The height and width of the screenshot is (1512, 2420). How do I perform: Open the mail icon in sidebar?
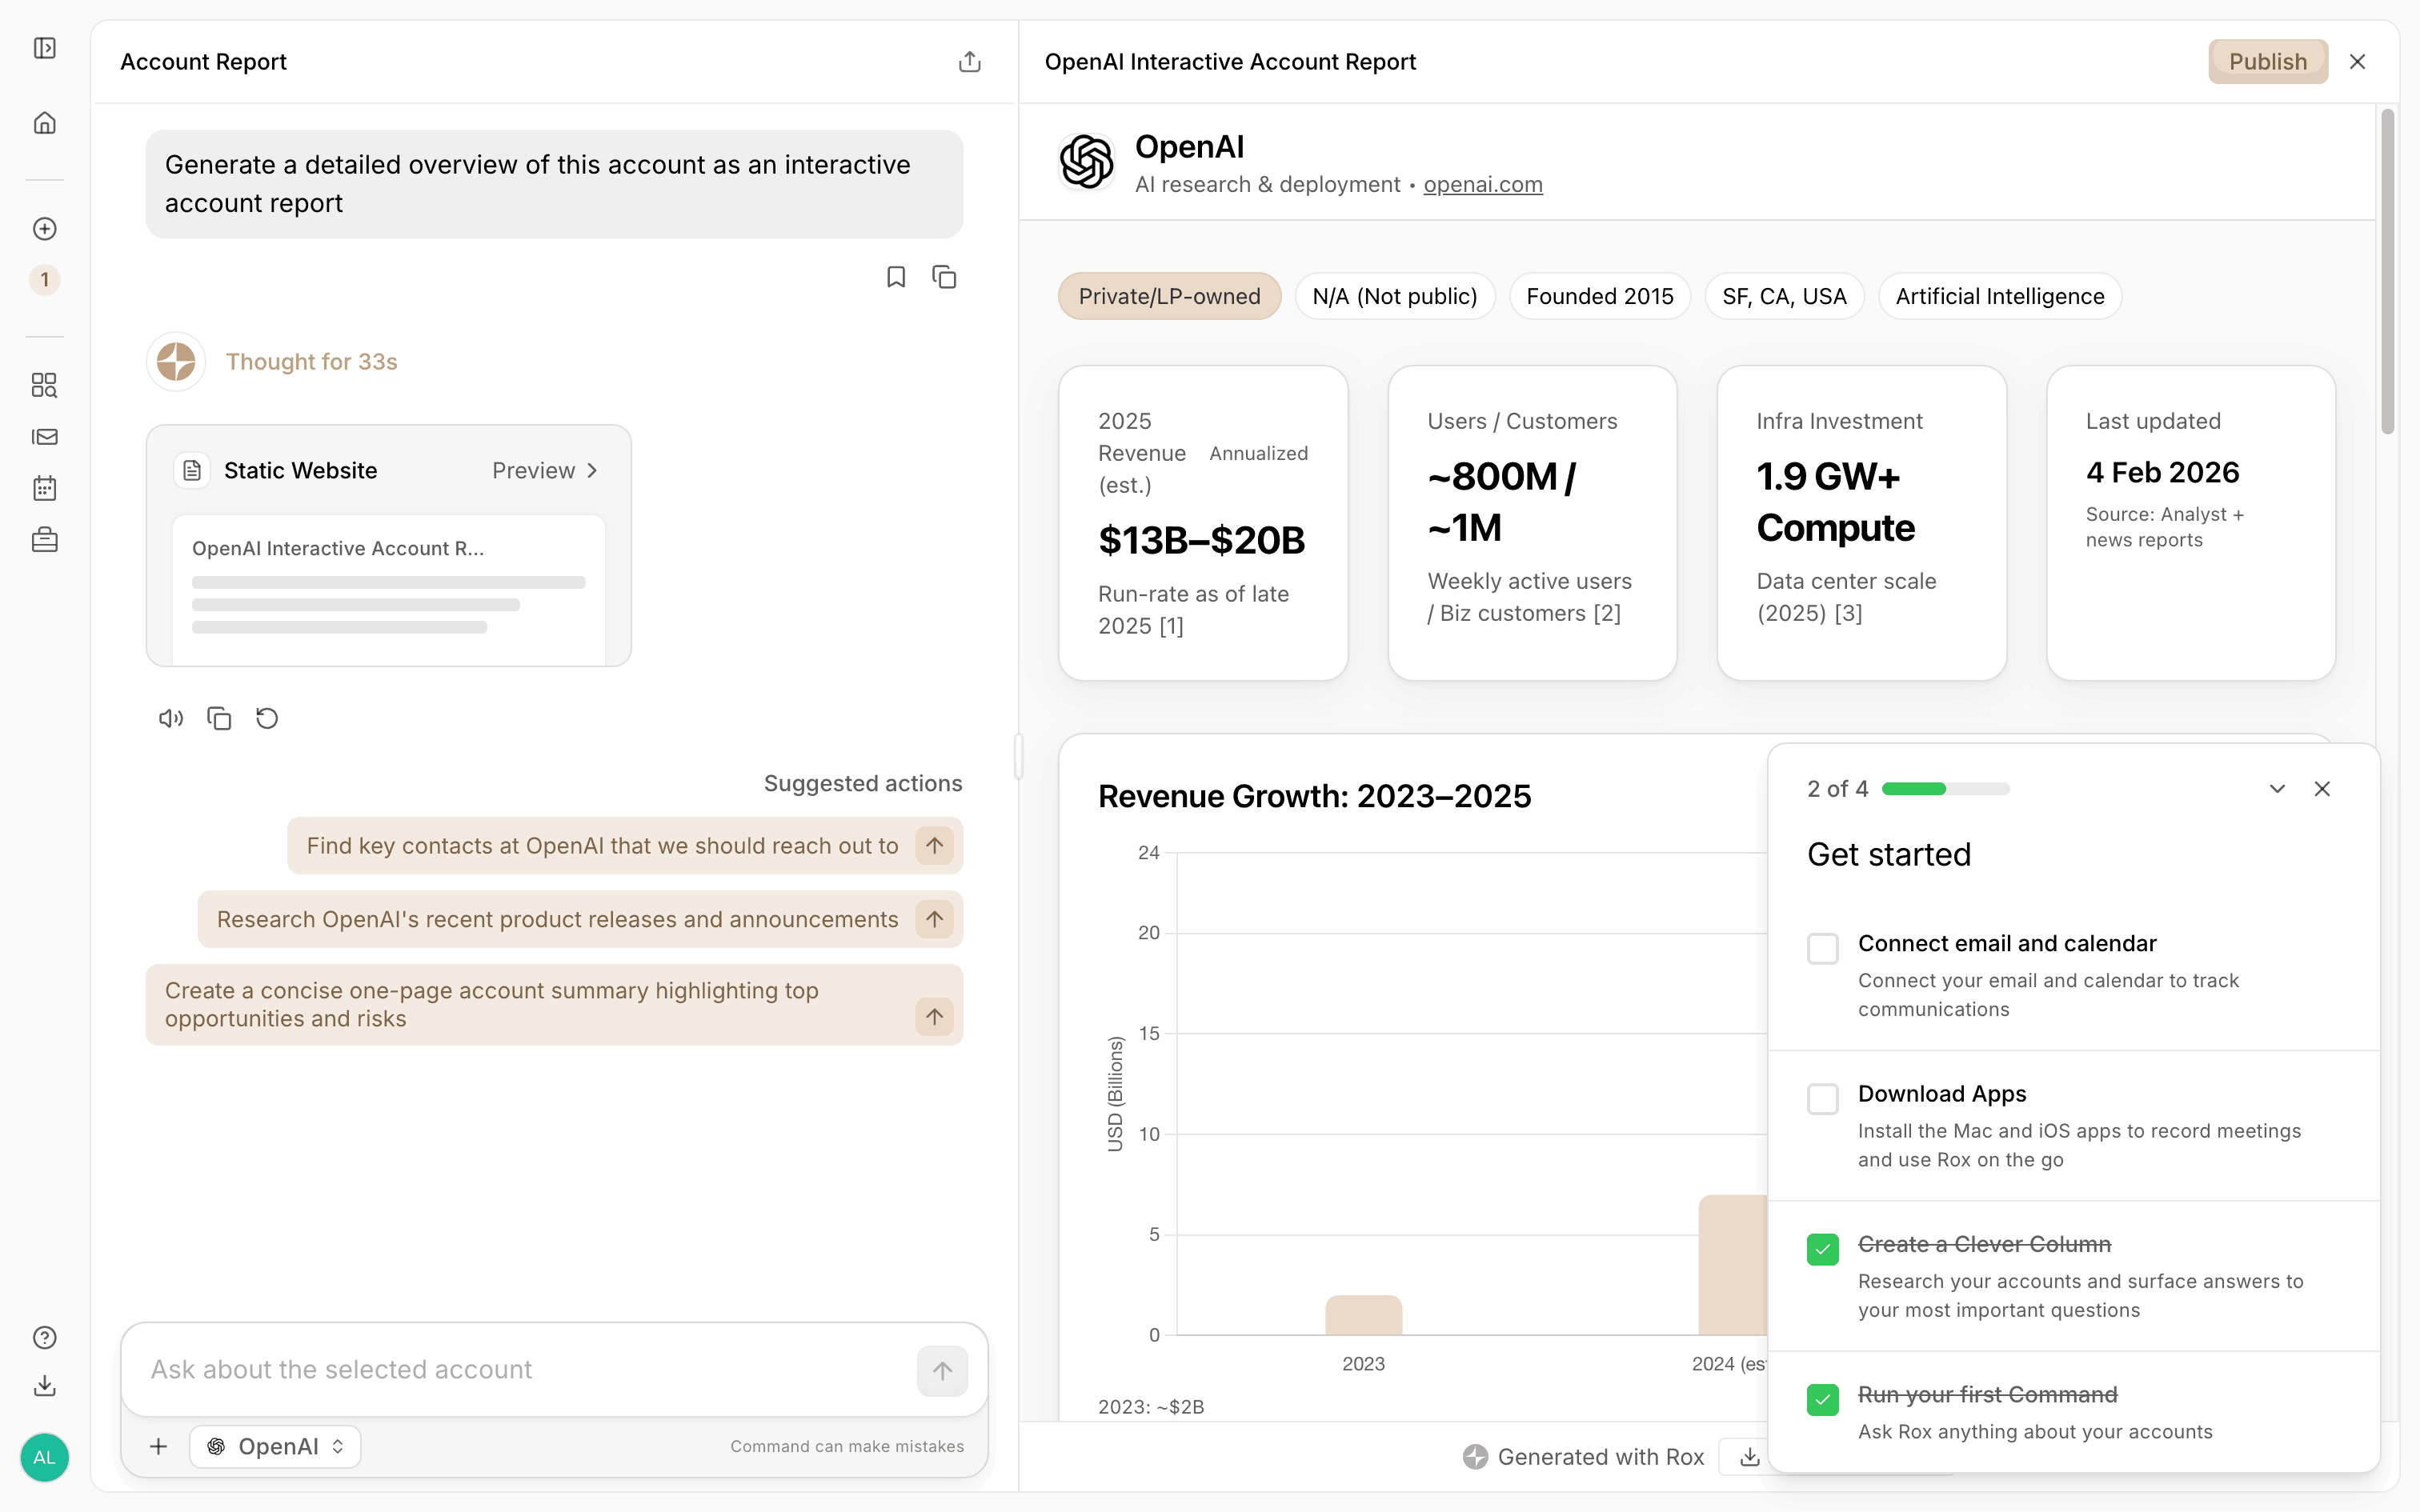coord(44,437)
